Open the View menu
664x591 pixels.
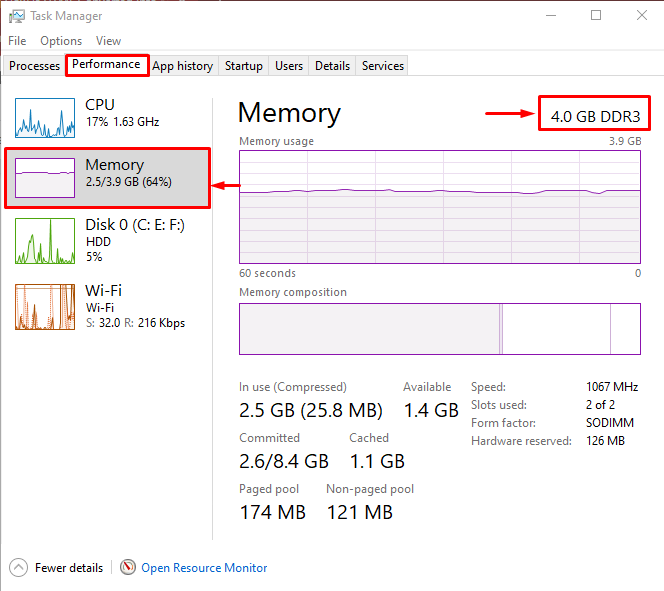(x=108, y=41)
